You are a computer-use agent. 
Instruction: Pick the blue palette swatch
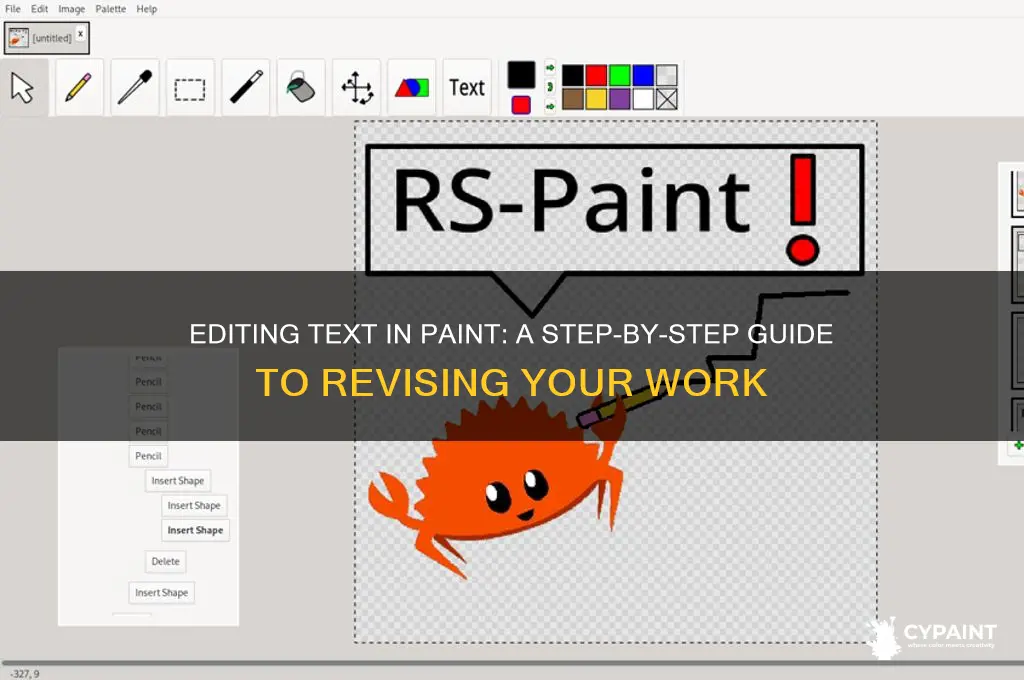tap(643, 75)
